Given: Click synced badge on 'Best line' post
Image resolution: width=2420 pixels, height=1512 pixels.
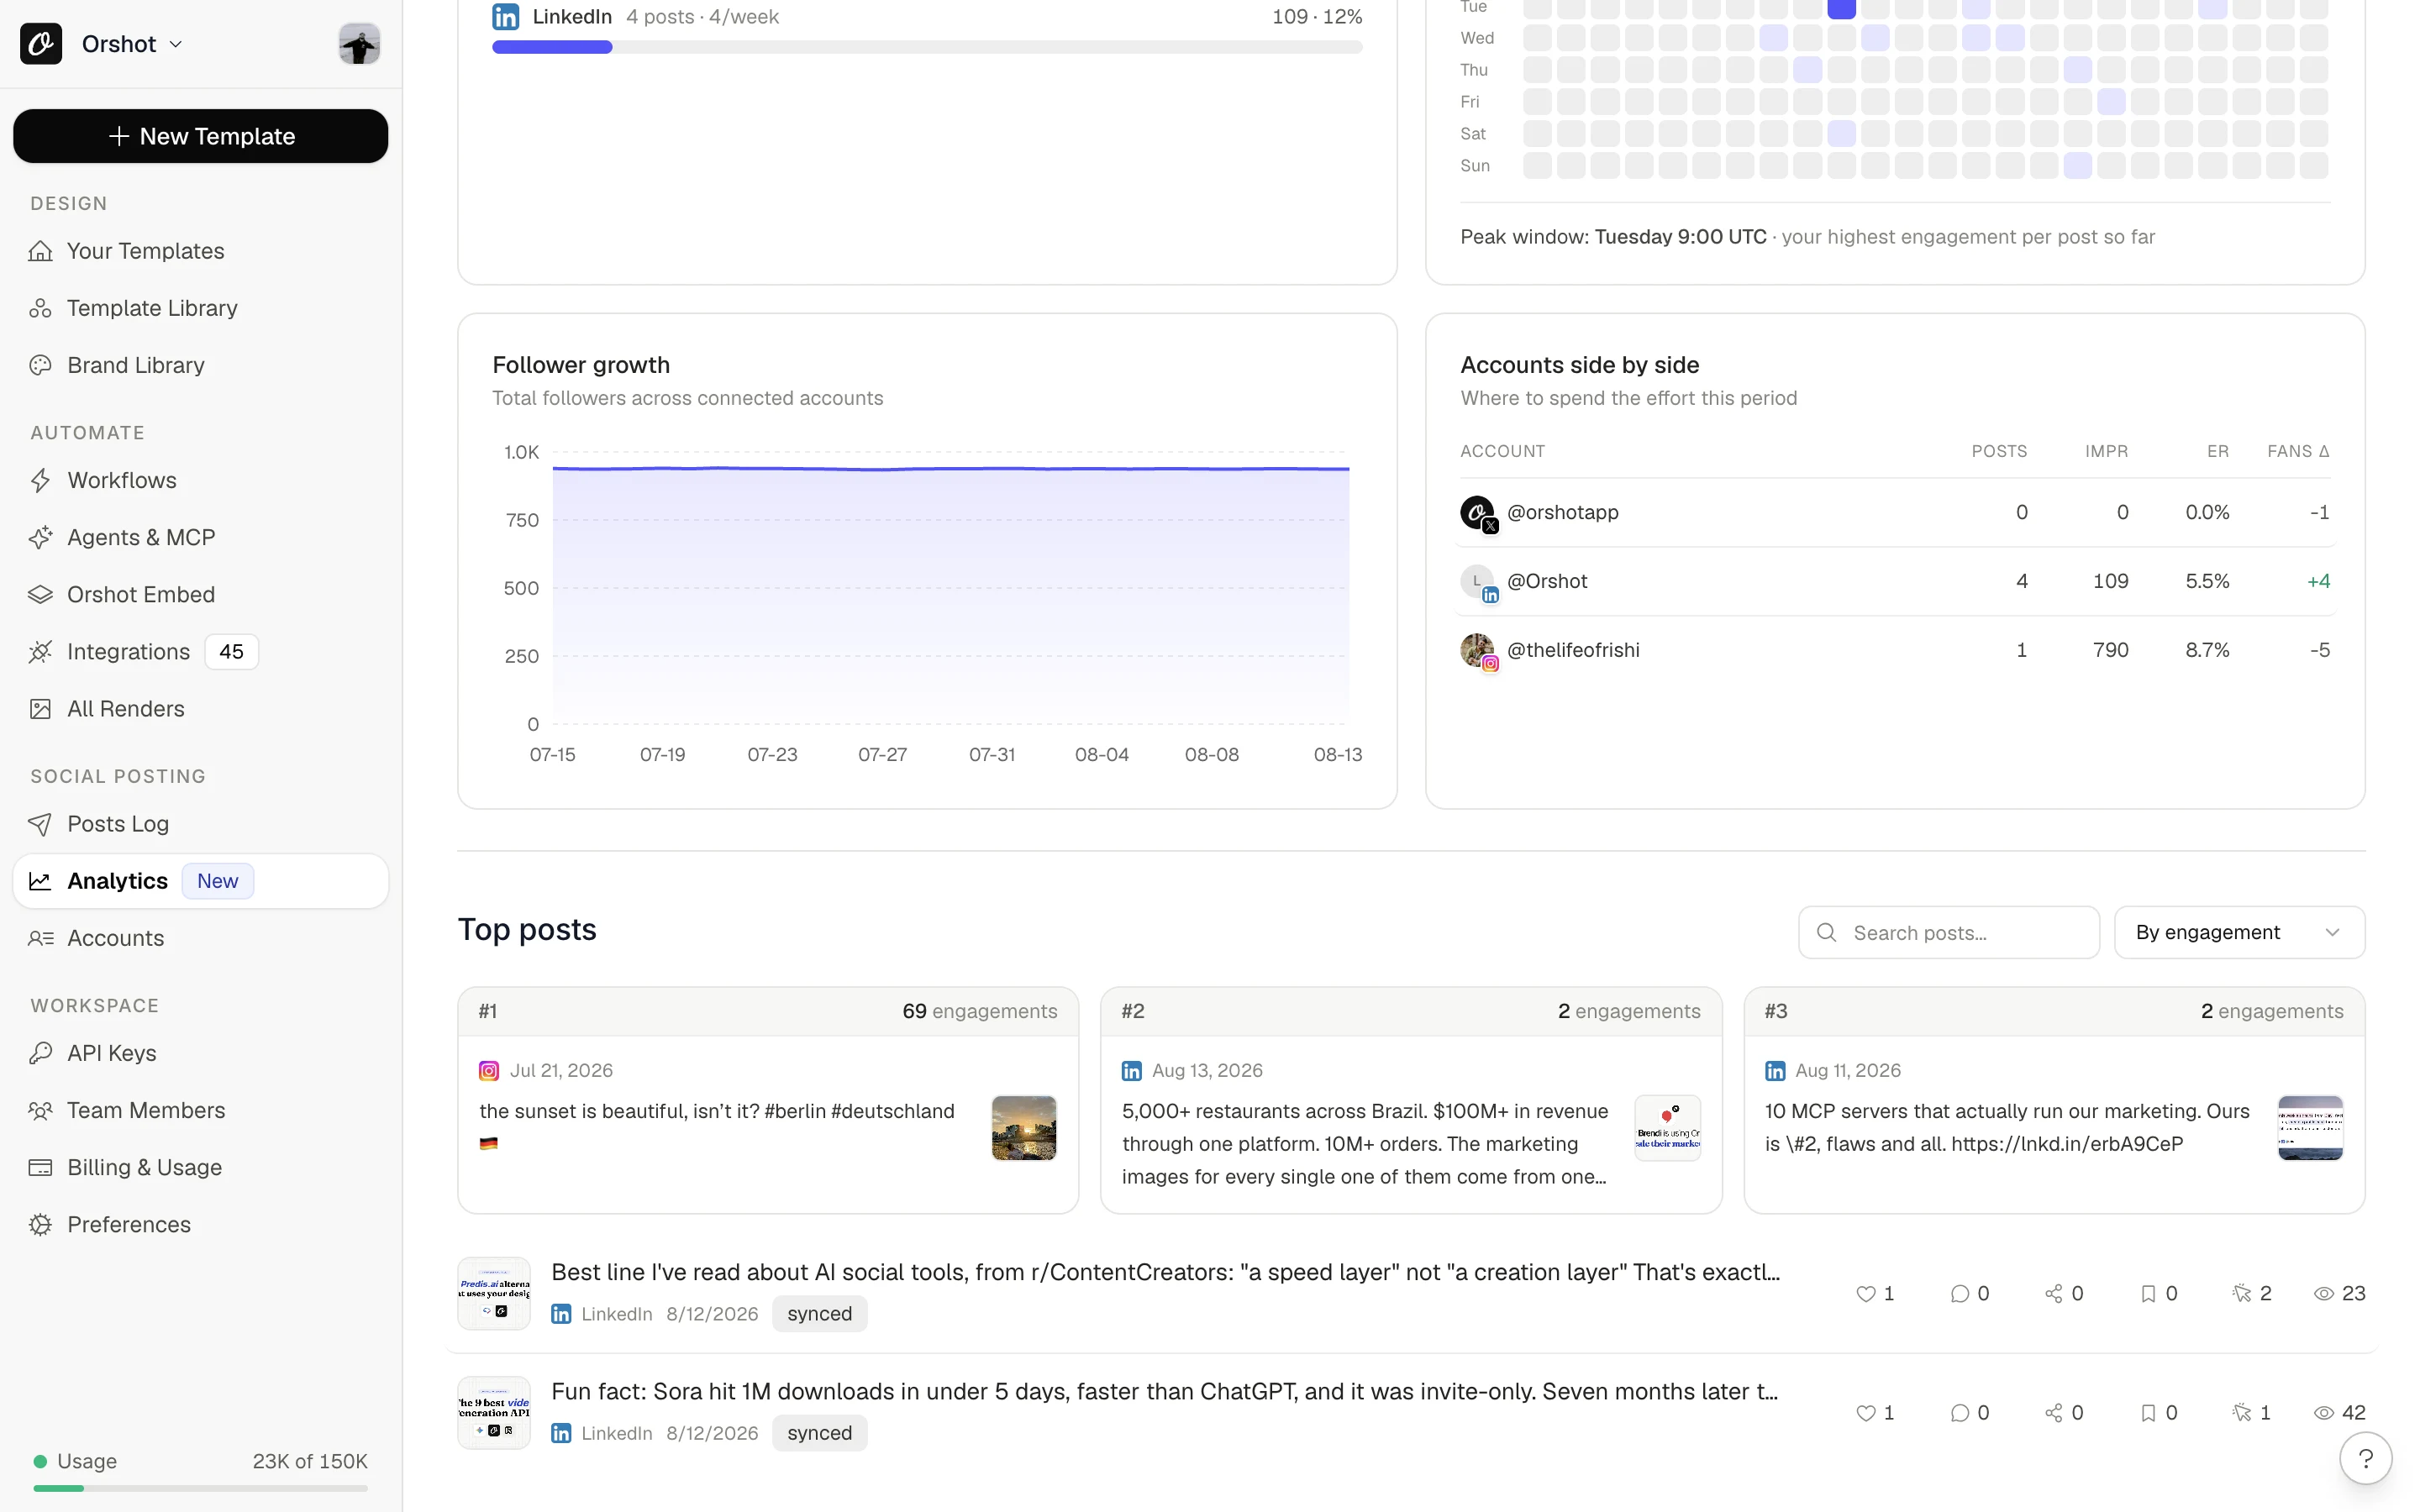Looking at the screenshot, I should click(819, 1313).
